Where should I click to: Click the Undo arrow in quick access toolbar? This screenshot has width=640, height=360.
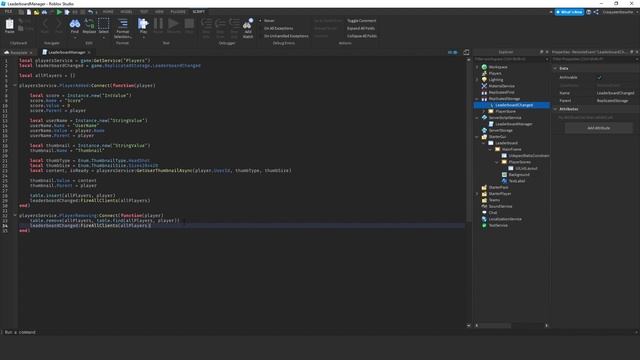pyautogui.click(x=91, y=12)
